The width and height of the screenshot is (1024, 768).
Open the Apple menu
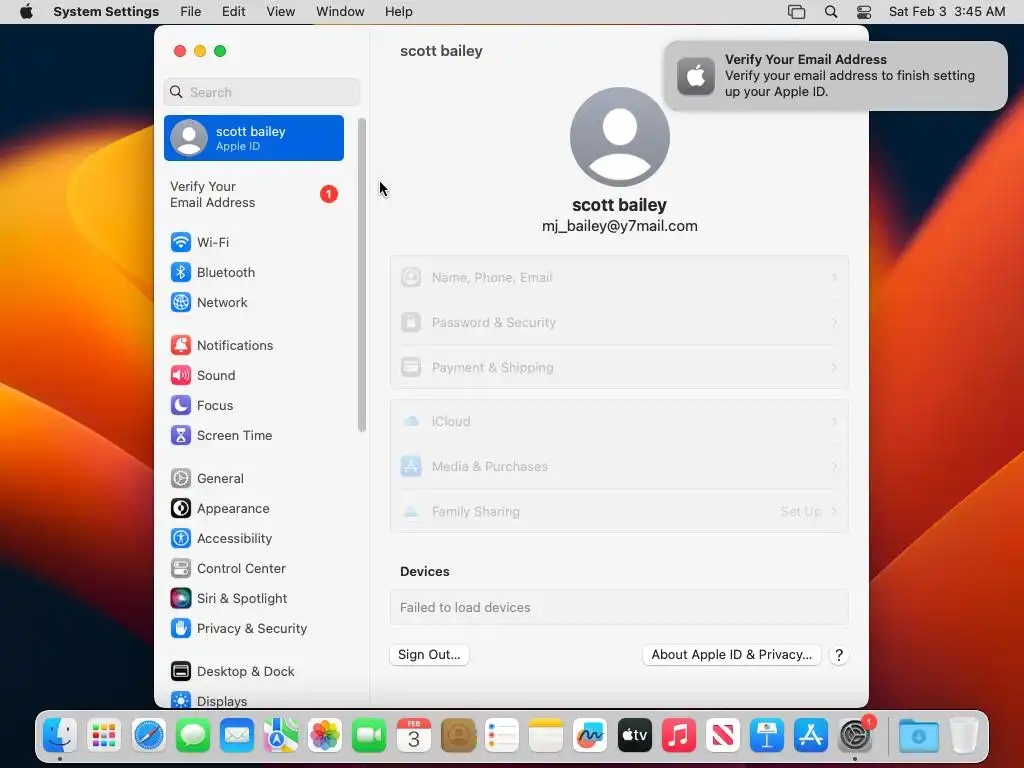(x=26, y=12)
